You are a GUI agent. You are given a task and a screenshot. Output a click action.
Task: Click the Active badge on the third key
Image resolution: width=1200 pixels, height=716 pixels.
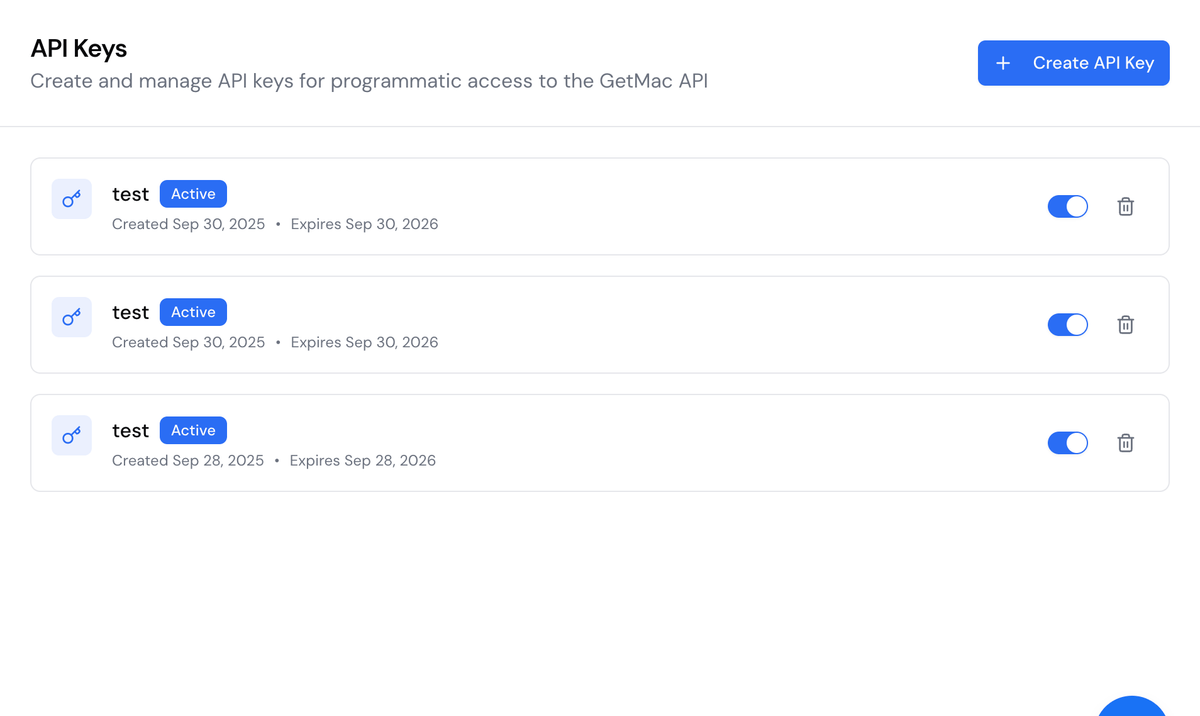[193, 429]
